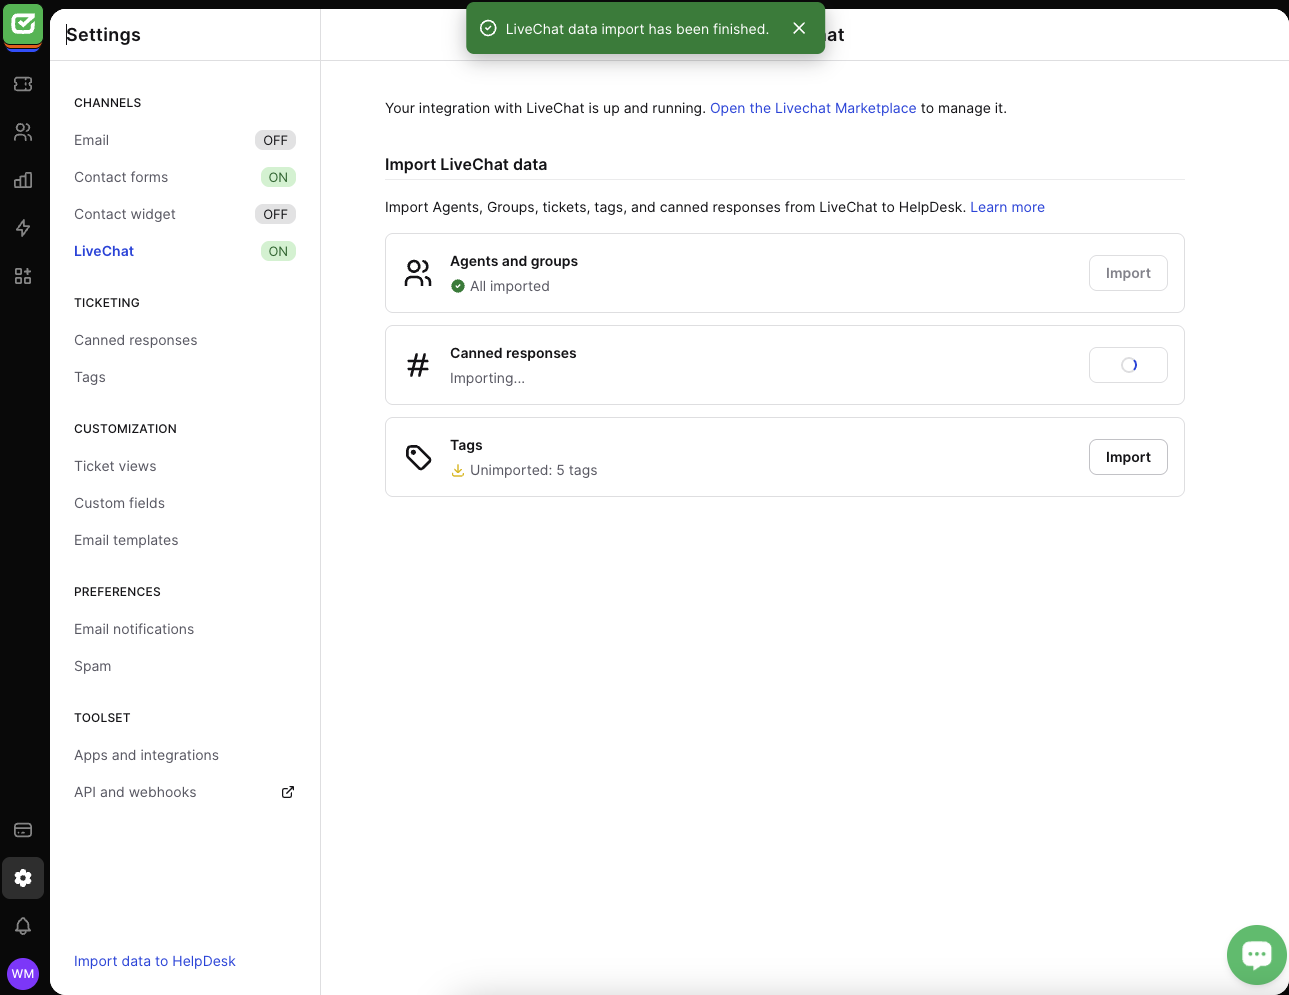The image size is (1289, 995).
Task: Open the Customers people icon in sidebar
Action: click(23, 132)
